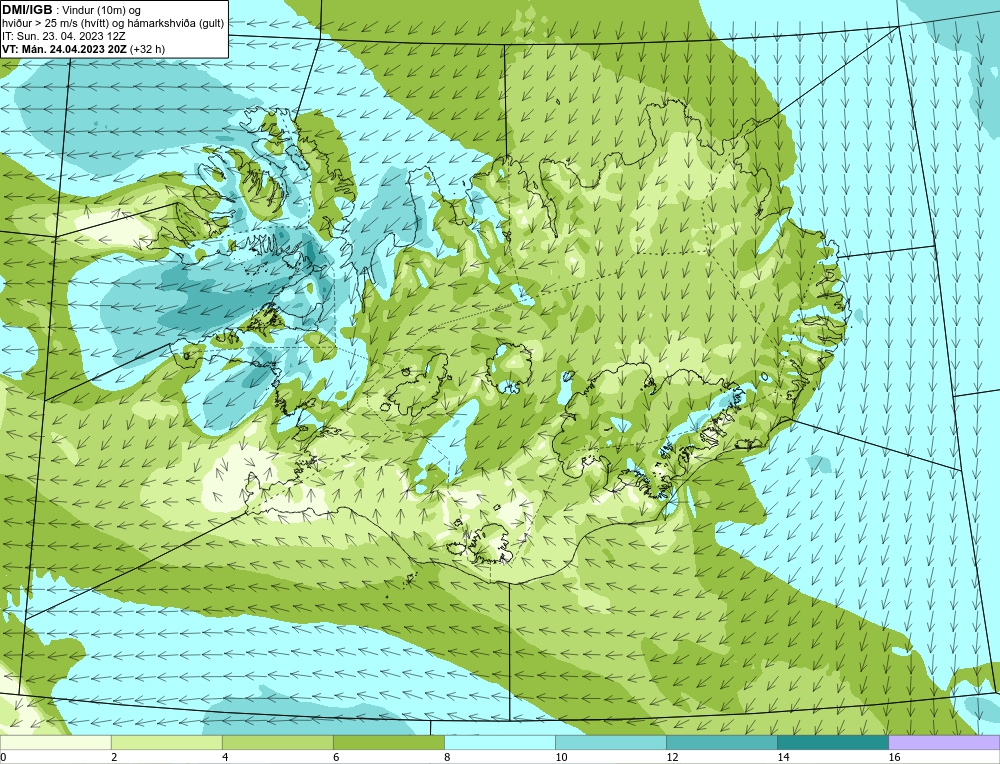
Task: Click the 2–4 m/s legend color band
Action: pyautogui.click(x=166, y=742)
